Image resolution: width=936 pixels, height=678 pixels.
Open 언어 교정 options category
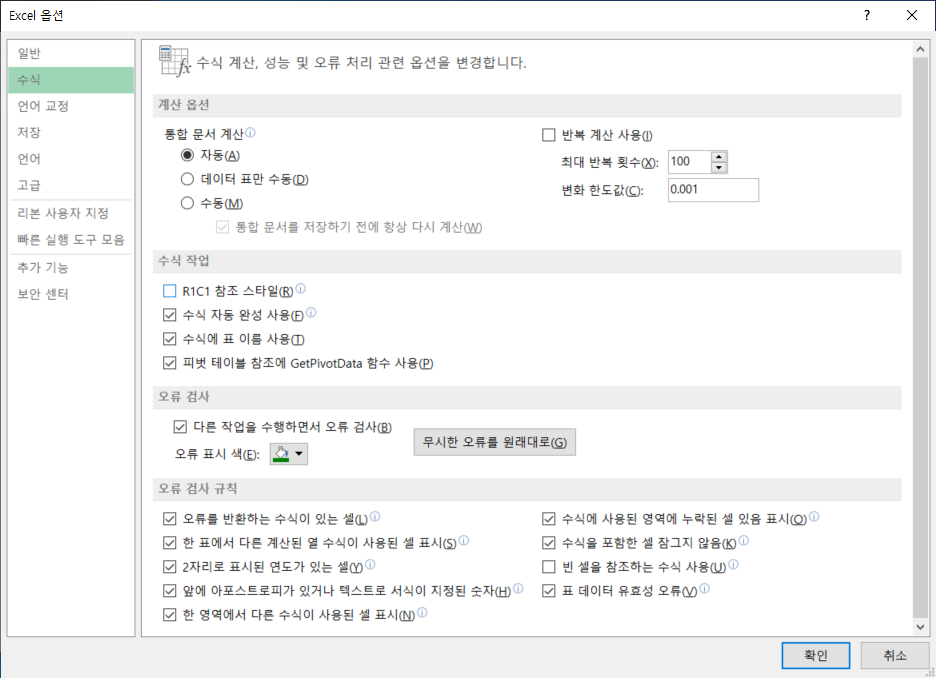tap(71, 106)
